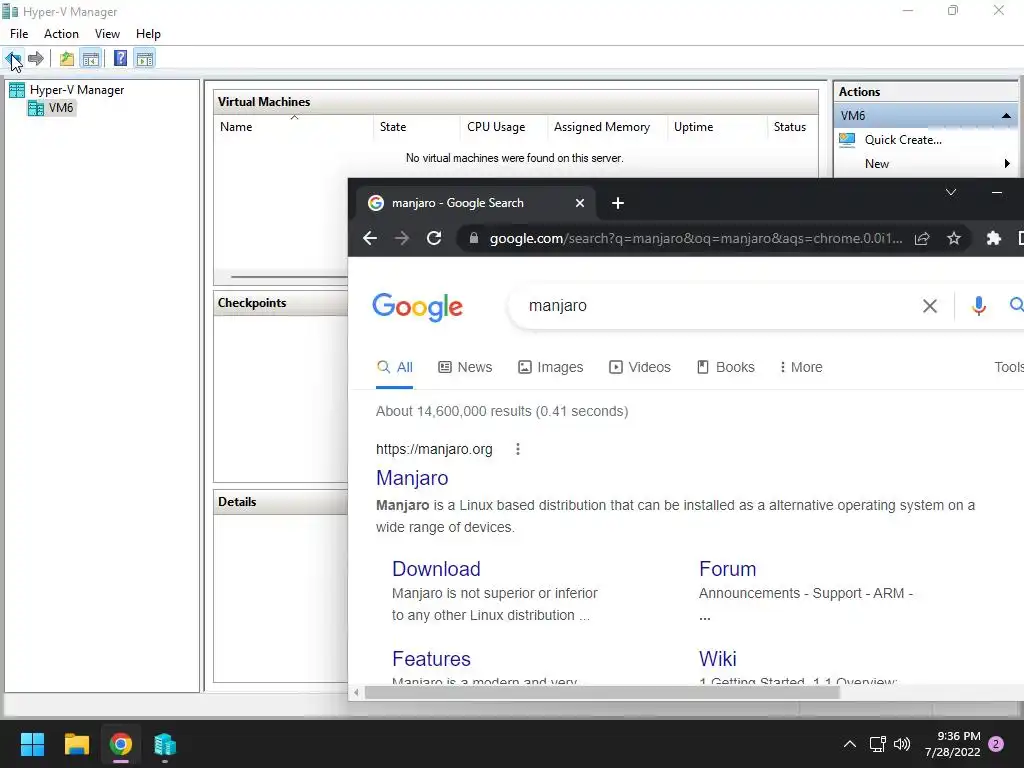1024x768 pixels.
Task: Start voice search with the microphone icon
Action: [x=978, y=306]
